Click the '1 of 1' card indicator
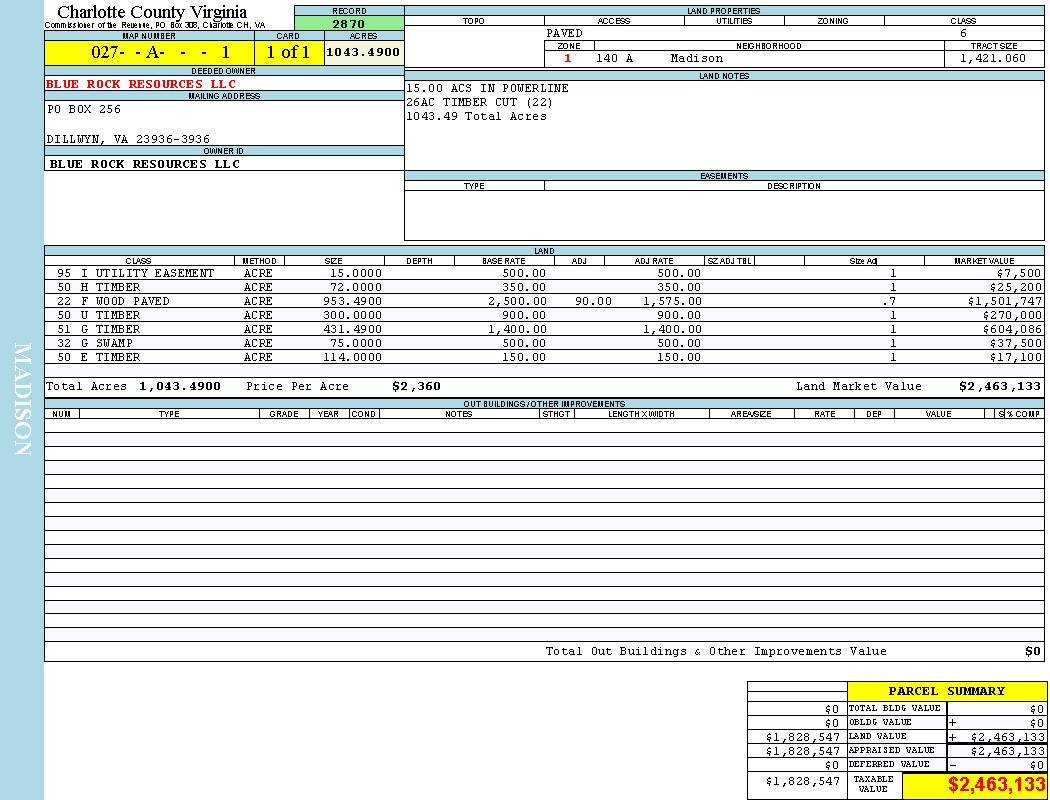 pyautogui.click(x=288, y=53)
